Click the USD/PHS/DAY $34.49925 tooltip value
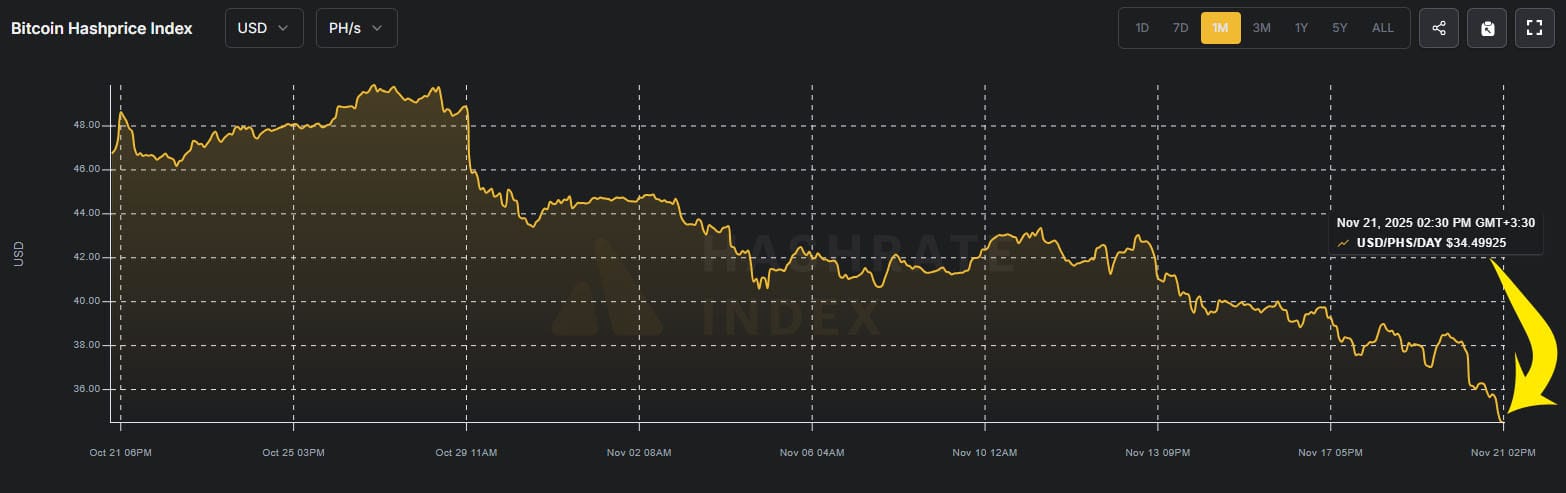 coord(1430,242)
